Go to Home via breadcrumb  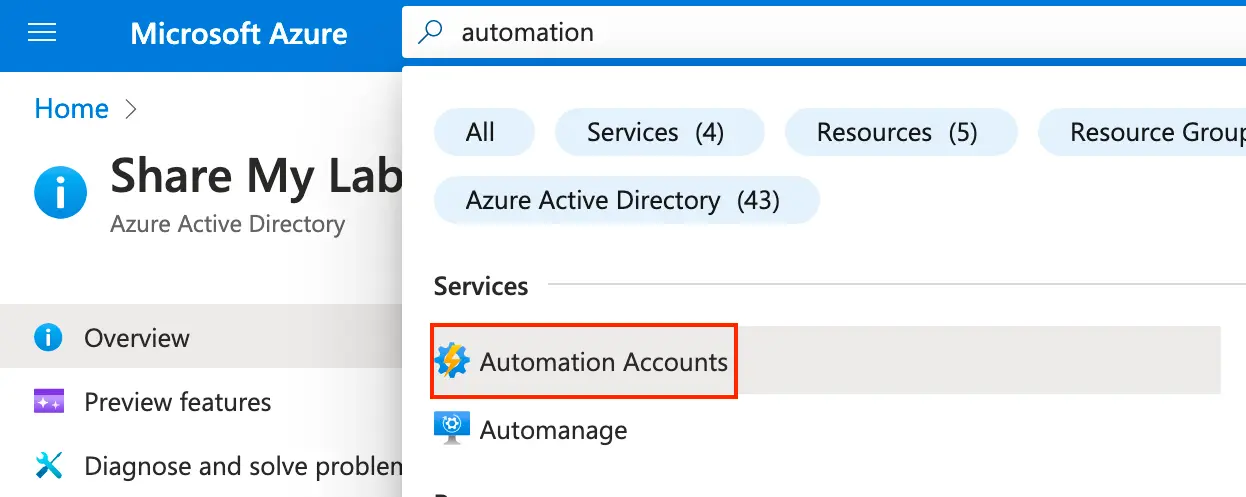(71, 108)
